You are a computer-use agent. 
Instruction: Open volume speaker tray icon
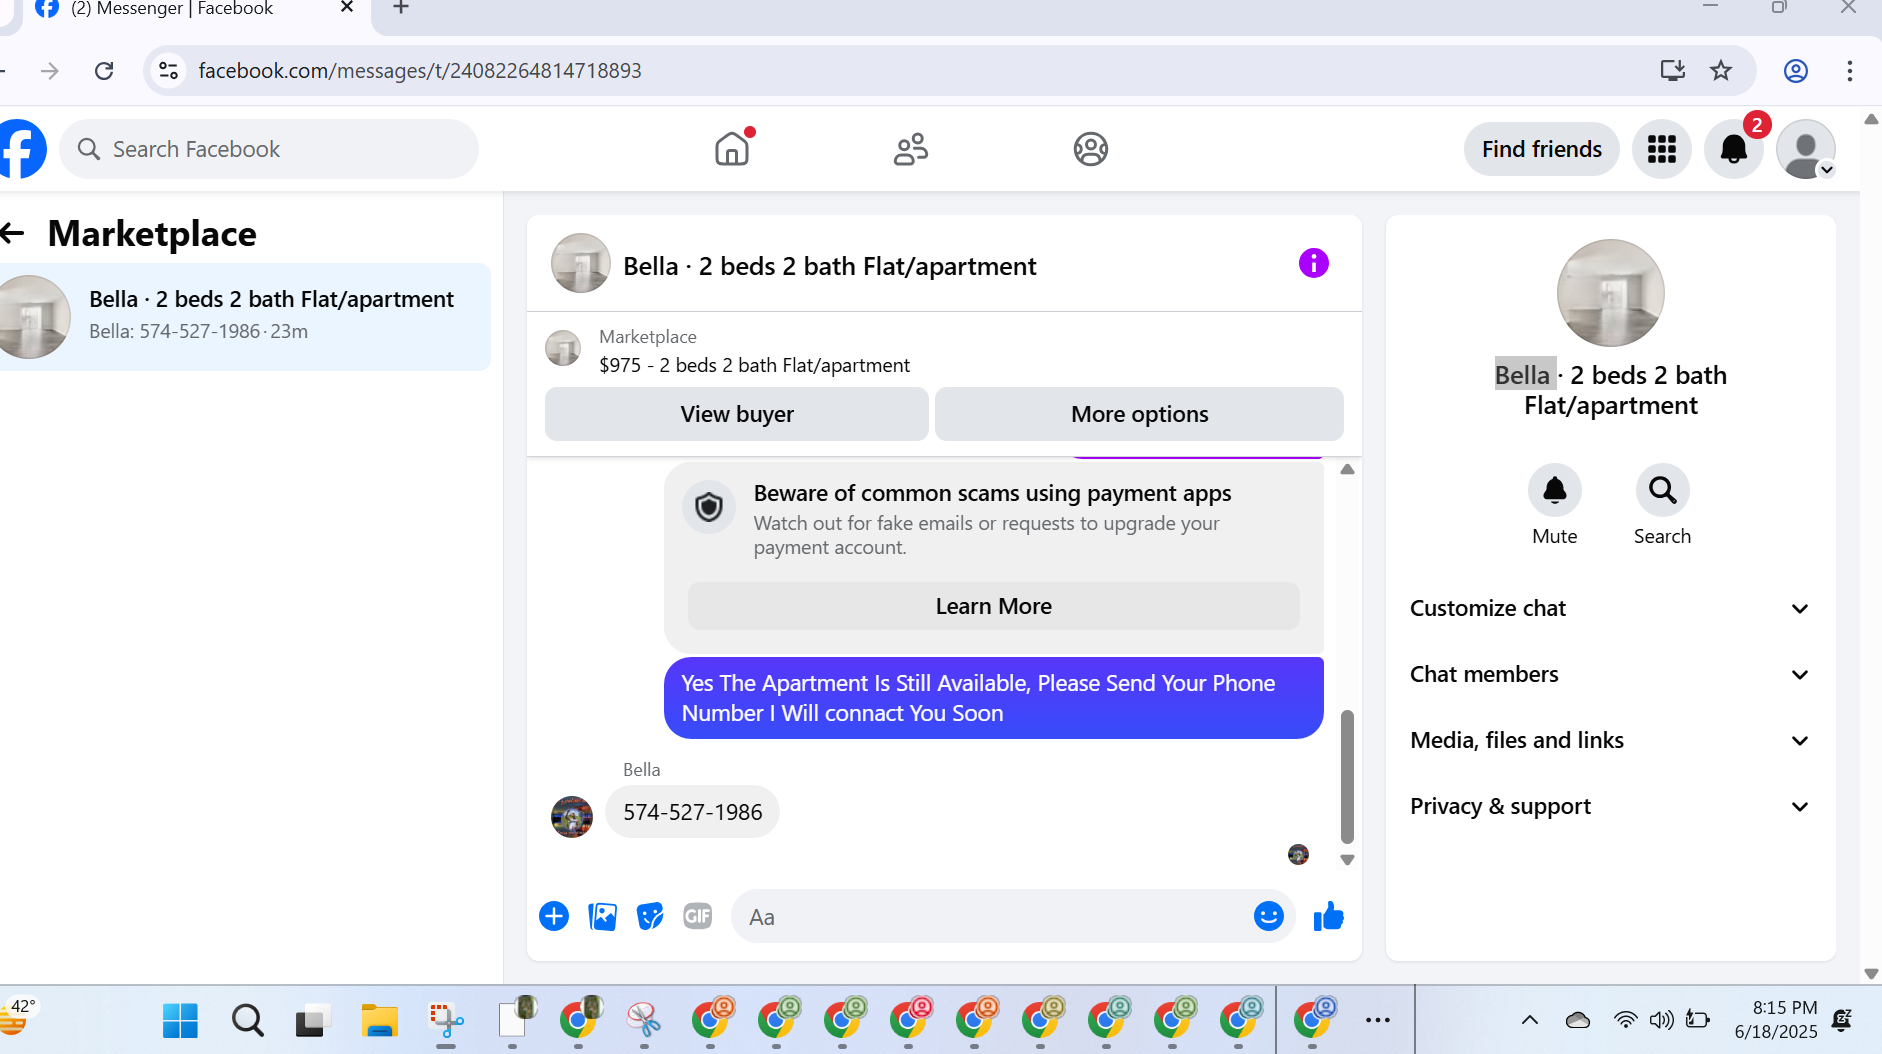point(1661,1020)
